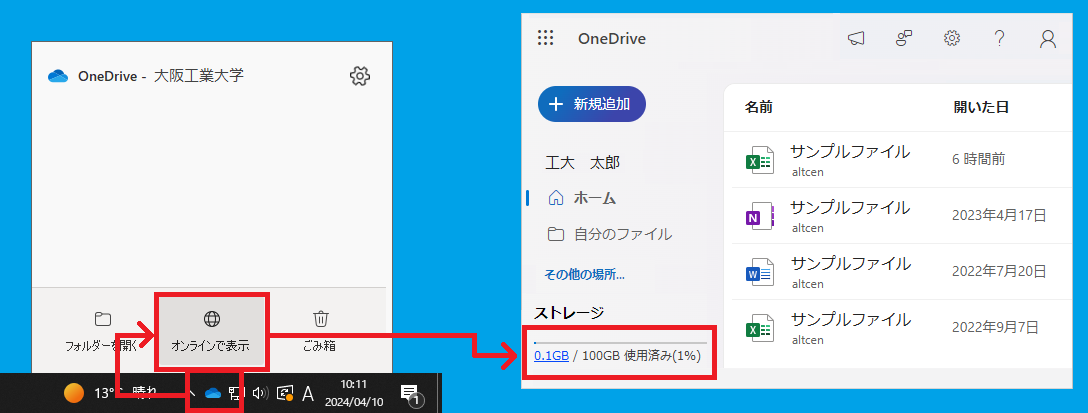Open the display tray icon beside the volume icon
The width and height of the screenshot is (1088, 413).
[x=284, y=394]
